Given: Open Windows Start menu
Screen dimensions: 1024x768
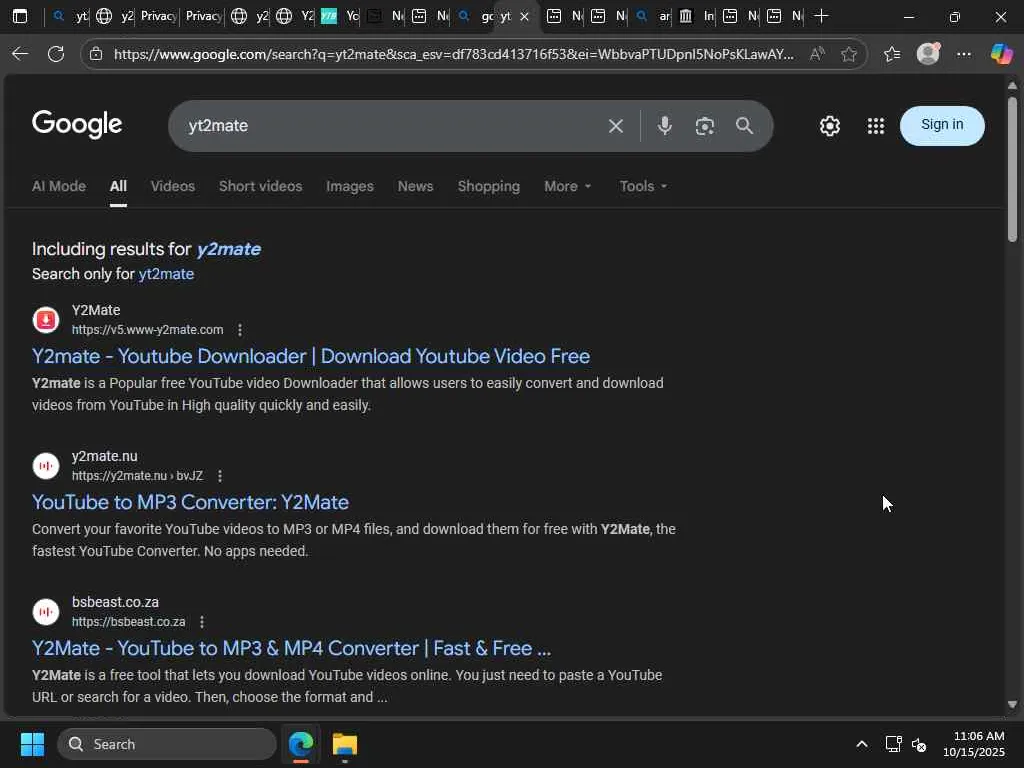Looking at the screenshot, I should point(32,744).
